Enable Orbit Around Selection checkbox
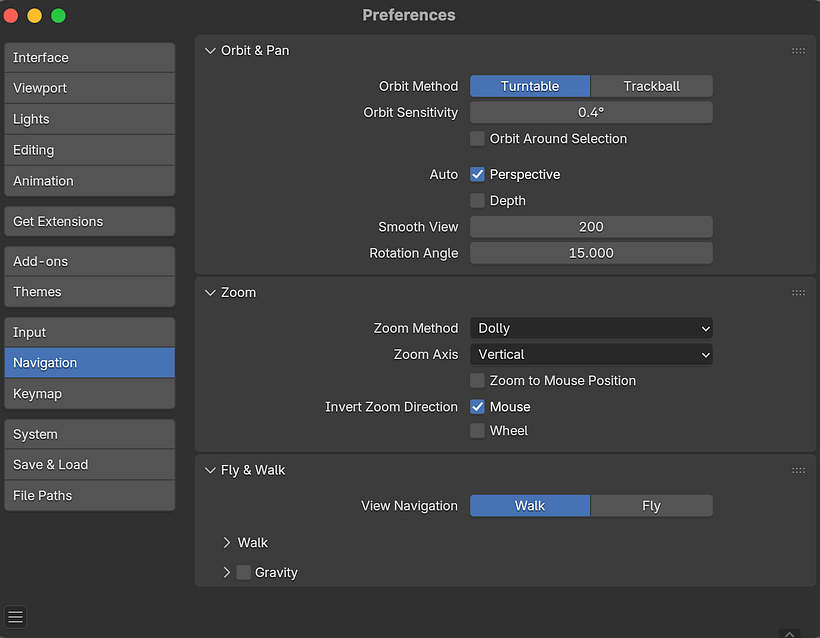 (478, 139)
